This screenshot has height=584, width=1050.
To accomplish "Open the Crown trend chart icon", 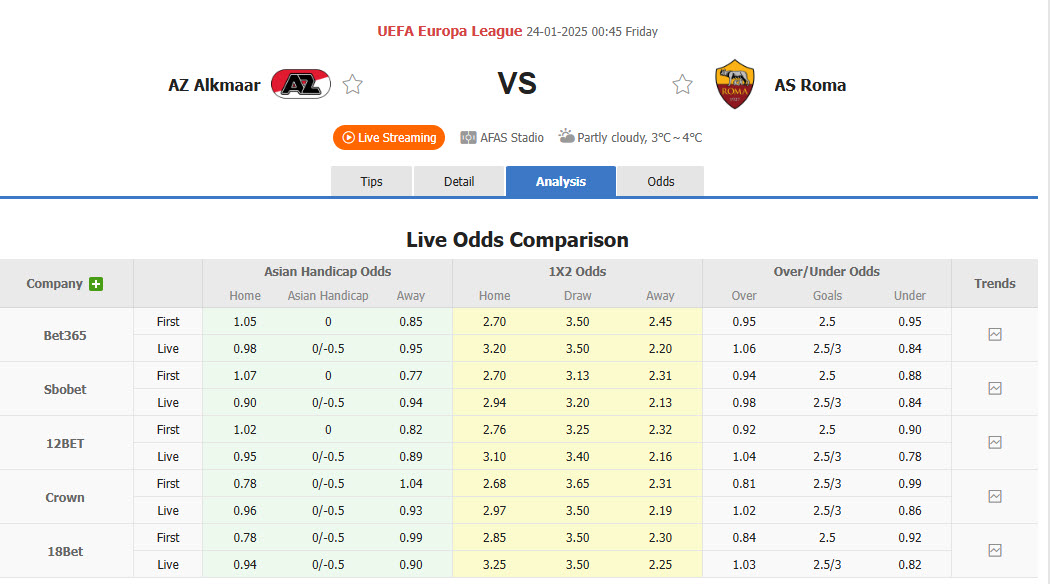I will [995, 497].
